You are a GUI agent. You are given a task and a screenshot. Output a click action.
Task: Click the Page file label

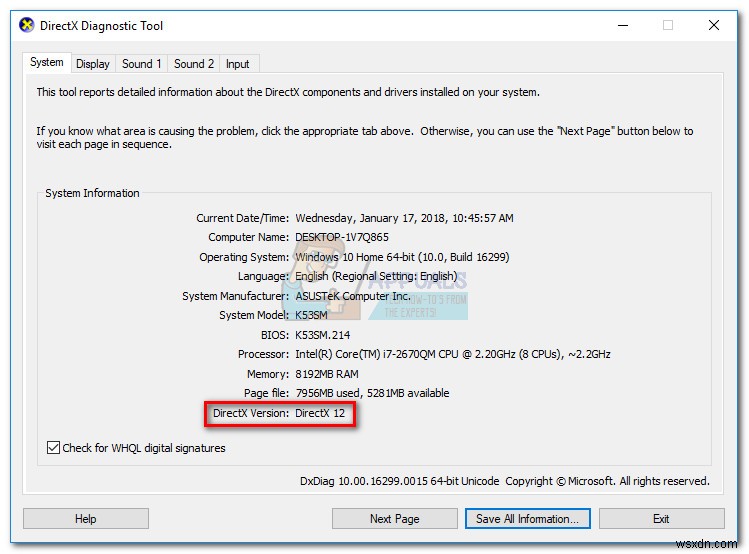coord(267,393)
